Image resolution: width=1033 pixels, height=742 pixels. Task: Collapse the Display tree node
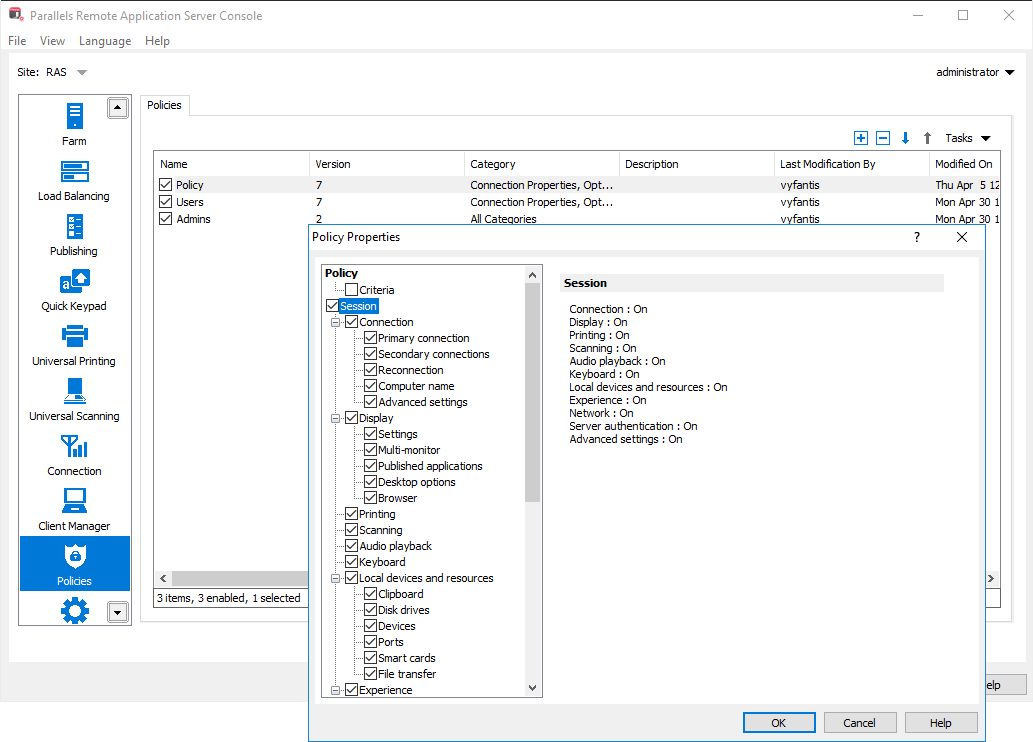click(335, 418)
